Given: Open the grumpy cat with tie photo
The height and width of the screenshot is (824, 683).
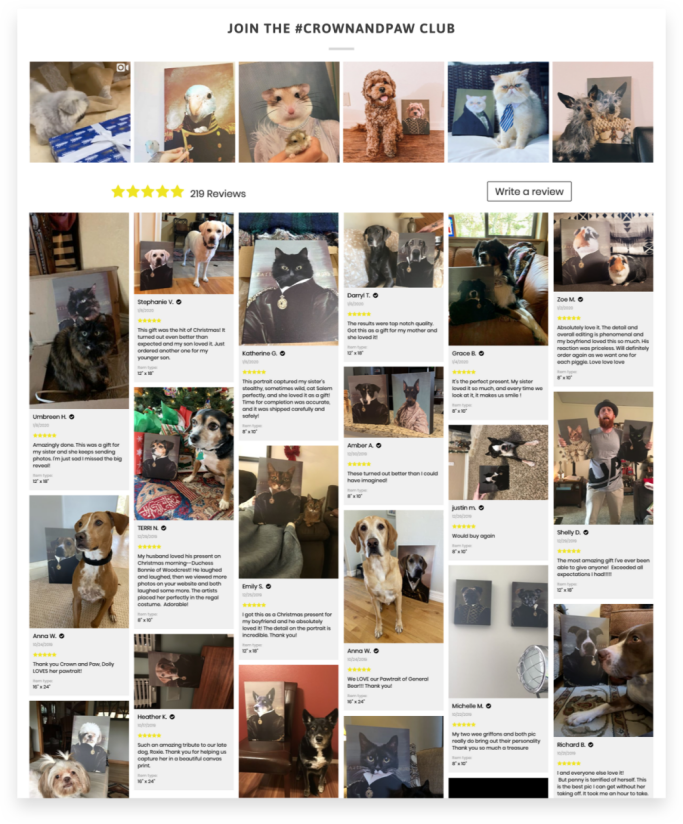Looking at the screenshot, I should click(498, 112).
